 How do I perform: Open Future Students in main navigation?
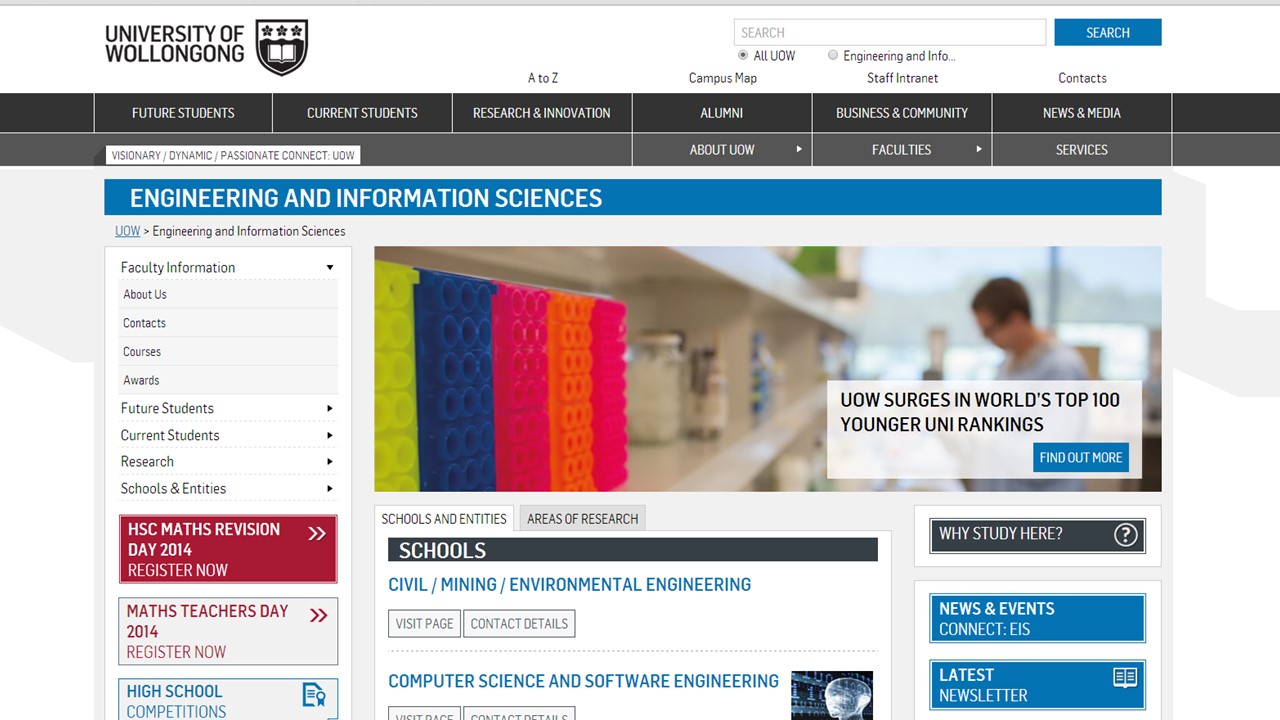click(x=183, y=113)
